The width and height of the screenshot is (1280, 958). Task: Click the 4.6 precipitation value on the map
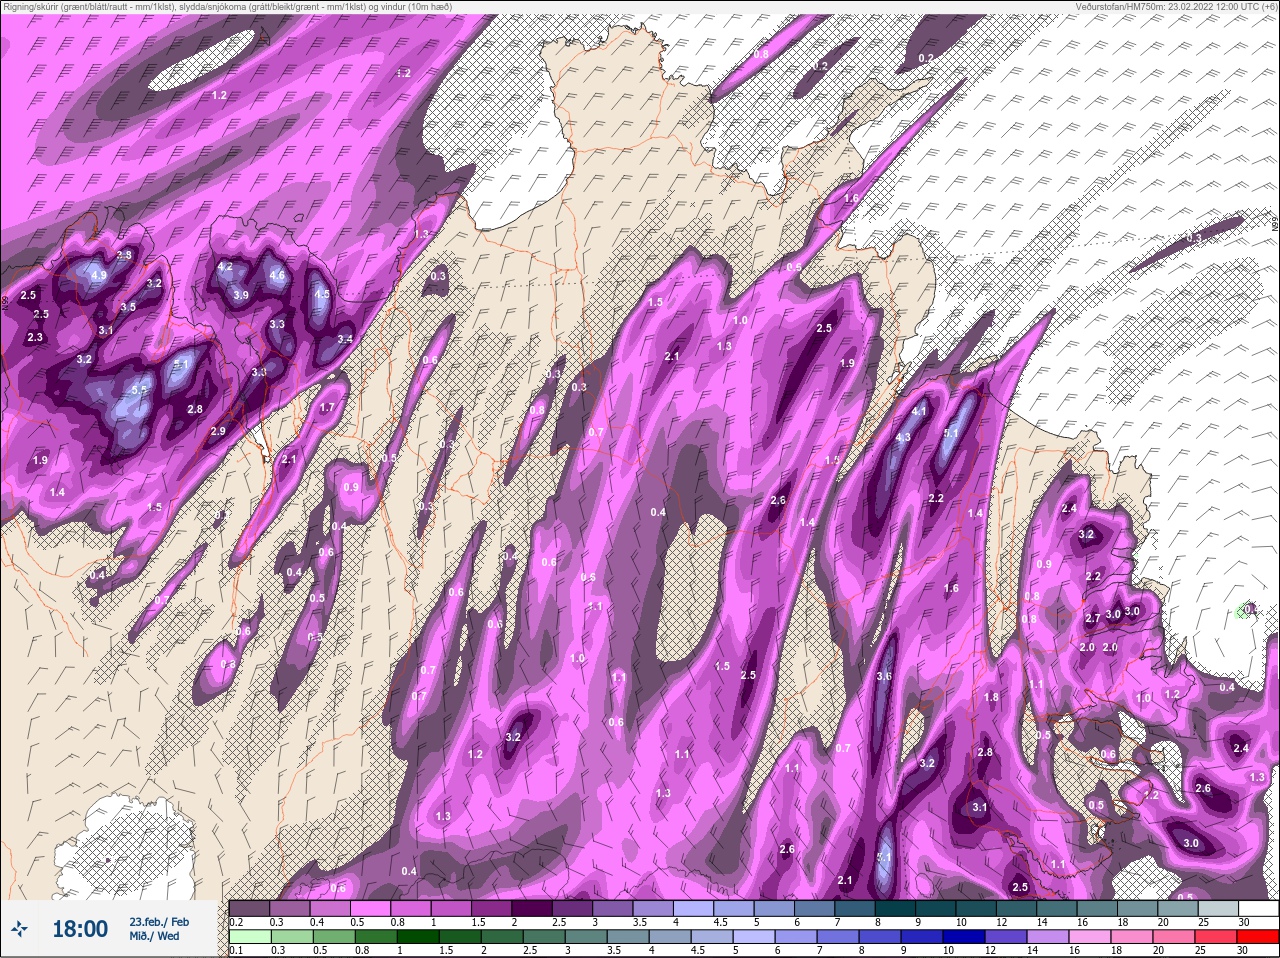277,276
